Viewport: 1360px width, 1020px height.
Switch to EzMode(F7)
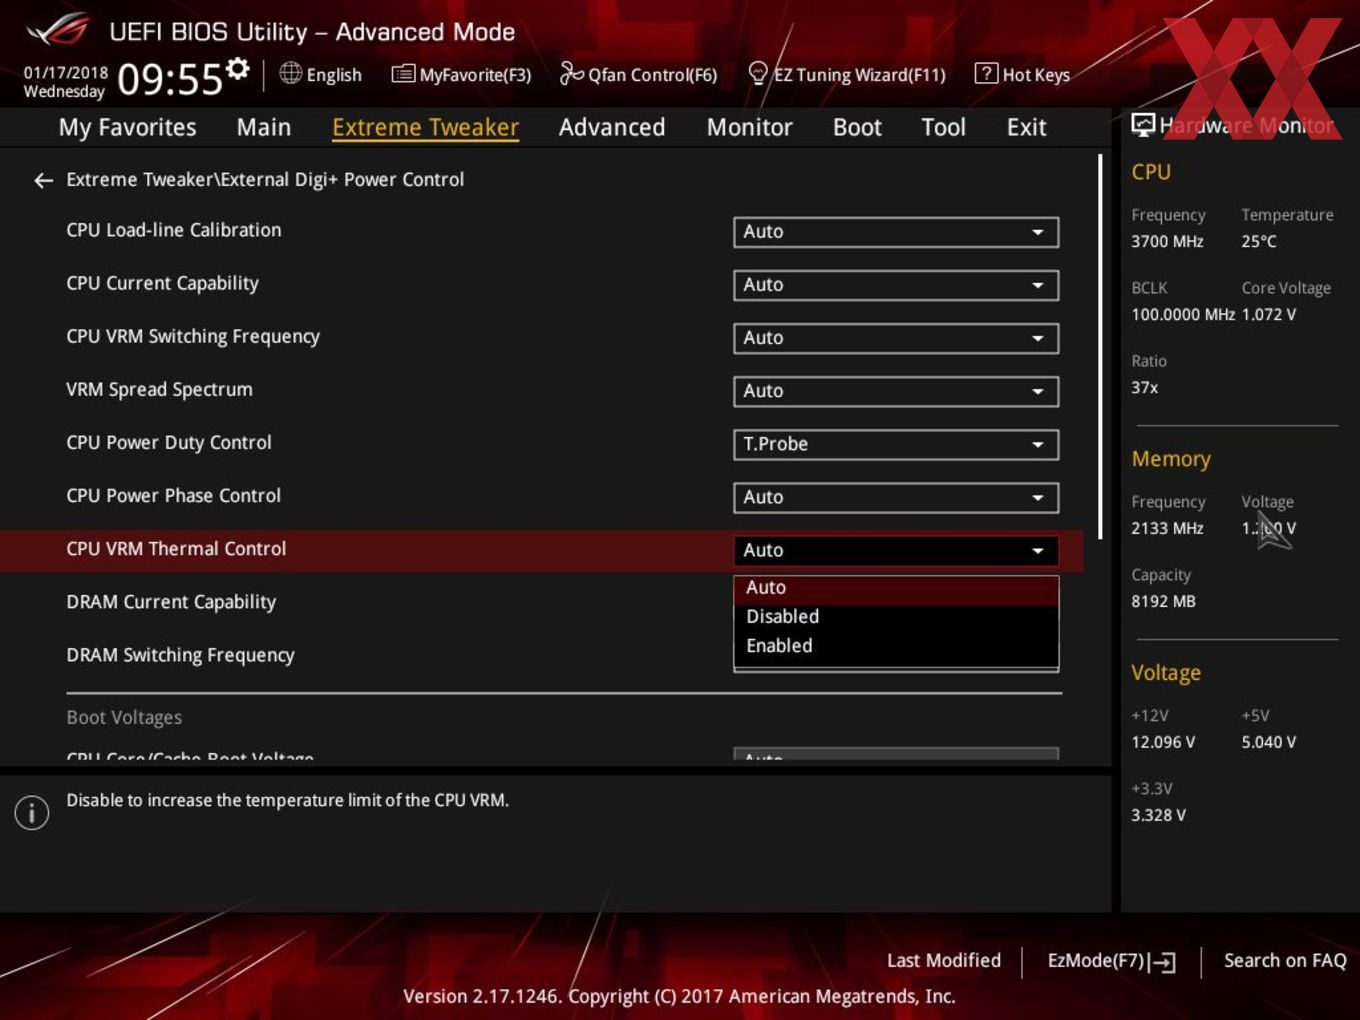click(1111, 961)
